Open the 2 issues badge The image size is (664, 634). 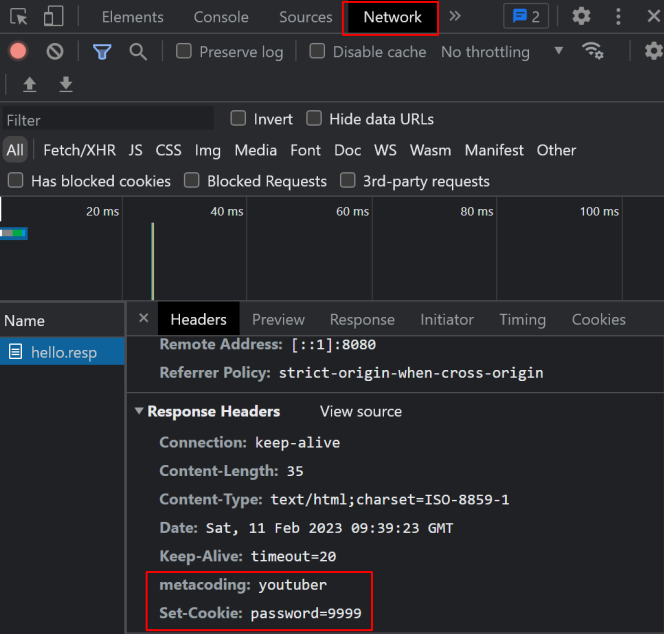click(526, 16)
